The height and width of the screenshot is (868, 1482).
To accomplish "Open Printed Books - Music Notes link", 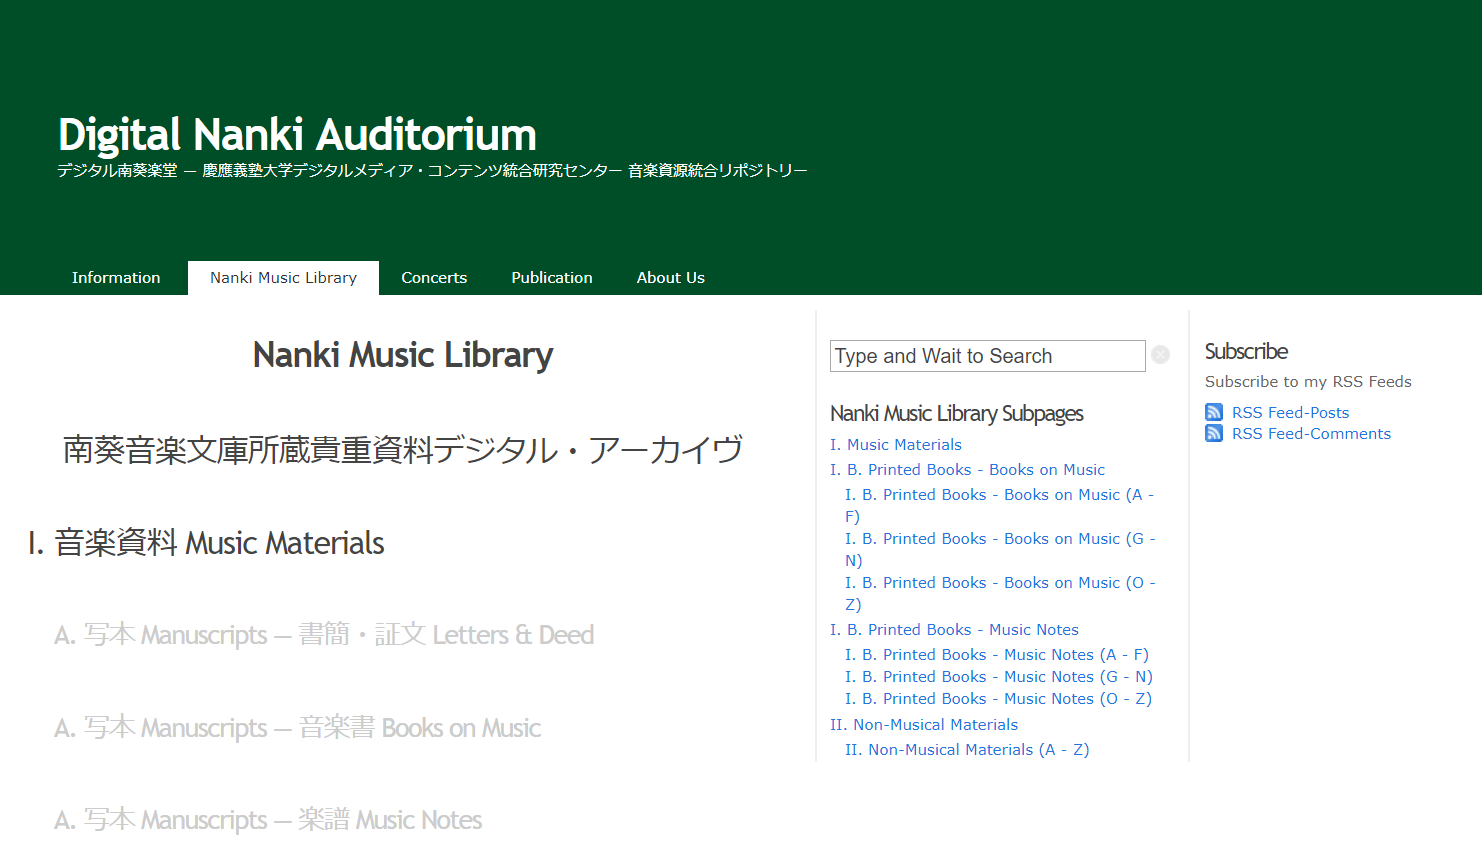I will (955, 629).
